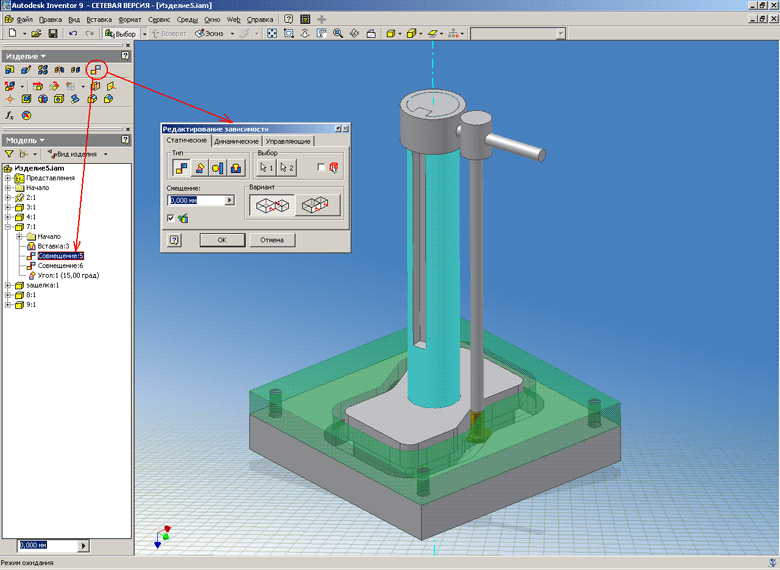Open Parameters with the fx icon
The width and height of the screenshot is (780, 570).
coord(9,115)
